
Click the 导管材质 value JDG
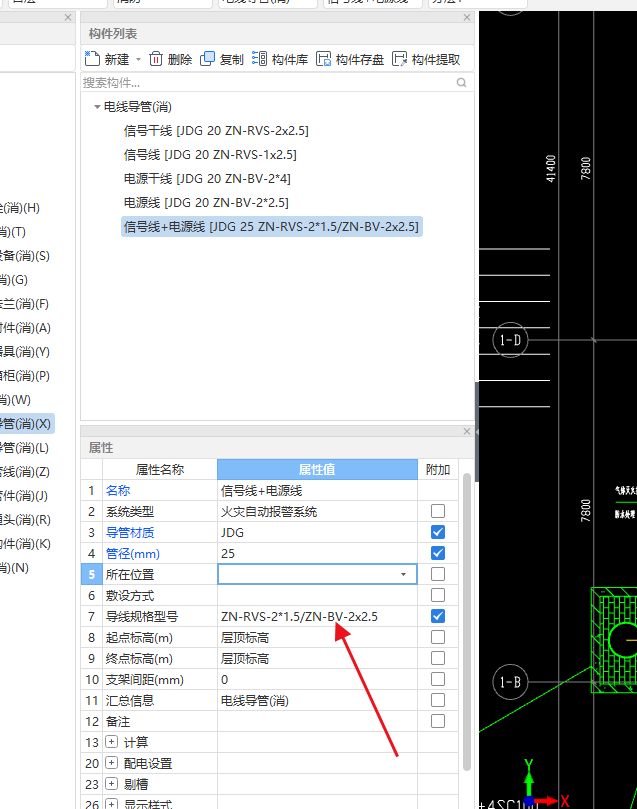(317, 532)
